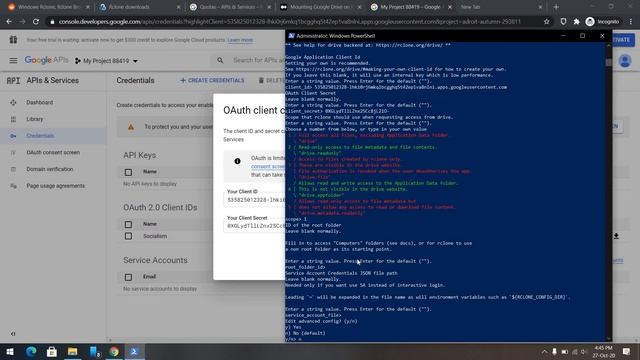Screen dimensions: 640x360
Task: Open Domain verification in sidebar
Action: (x=49, y=169)
